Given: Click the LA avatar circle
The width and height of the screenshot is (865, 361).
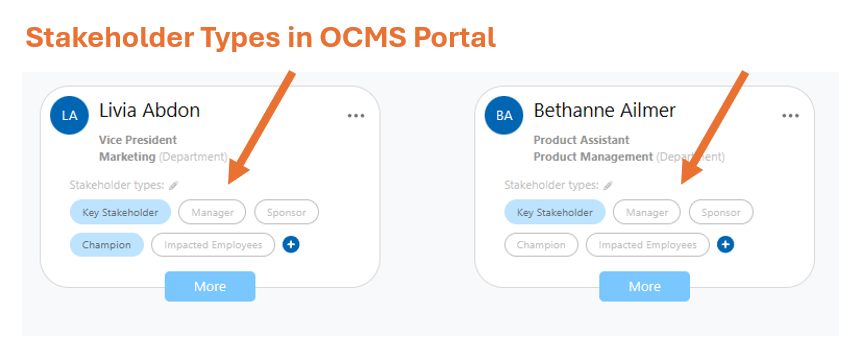Looking at the screenshot, I should (70, 115).
